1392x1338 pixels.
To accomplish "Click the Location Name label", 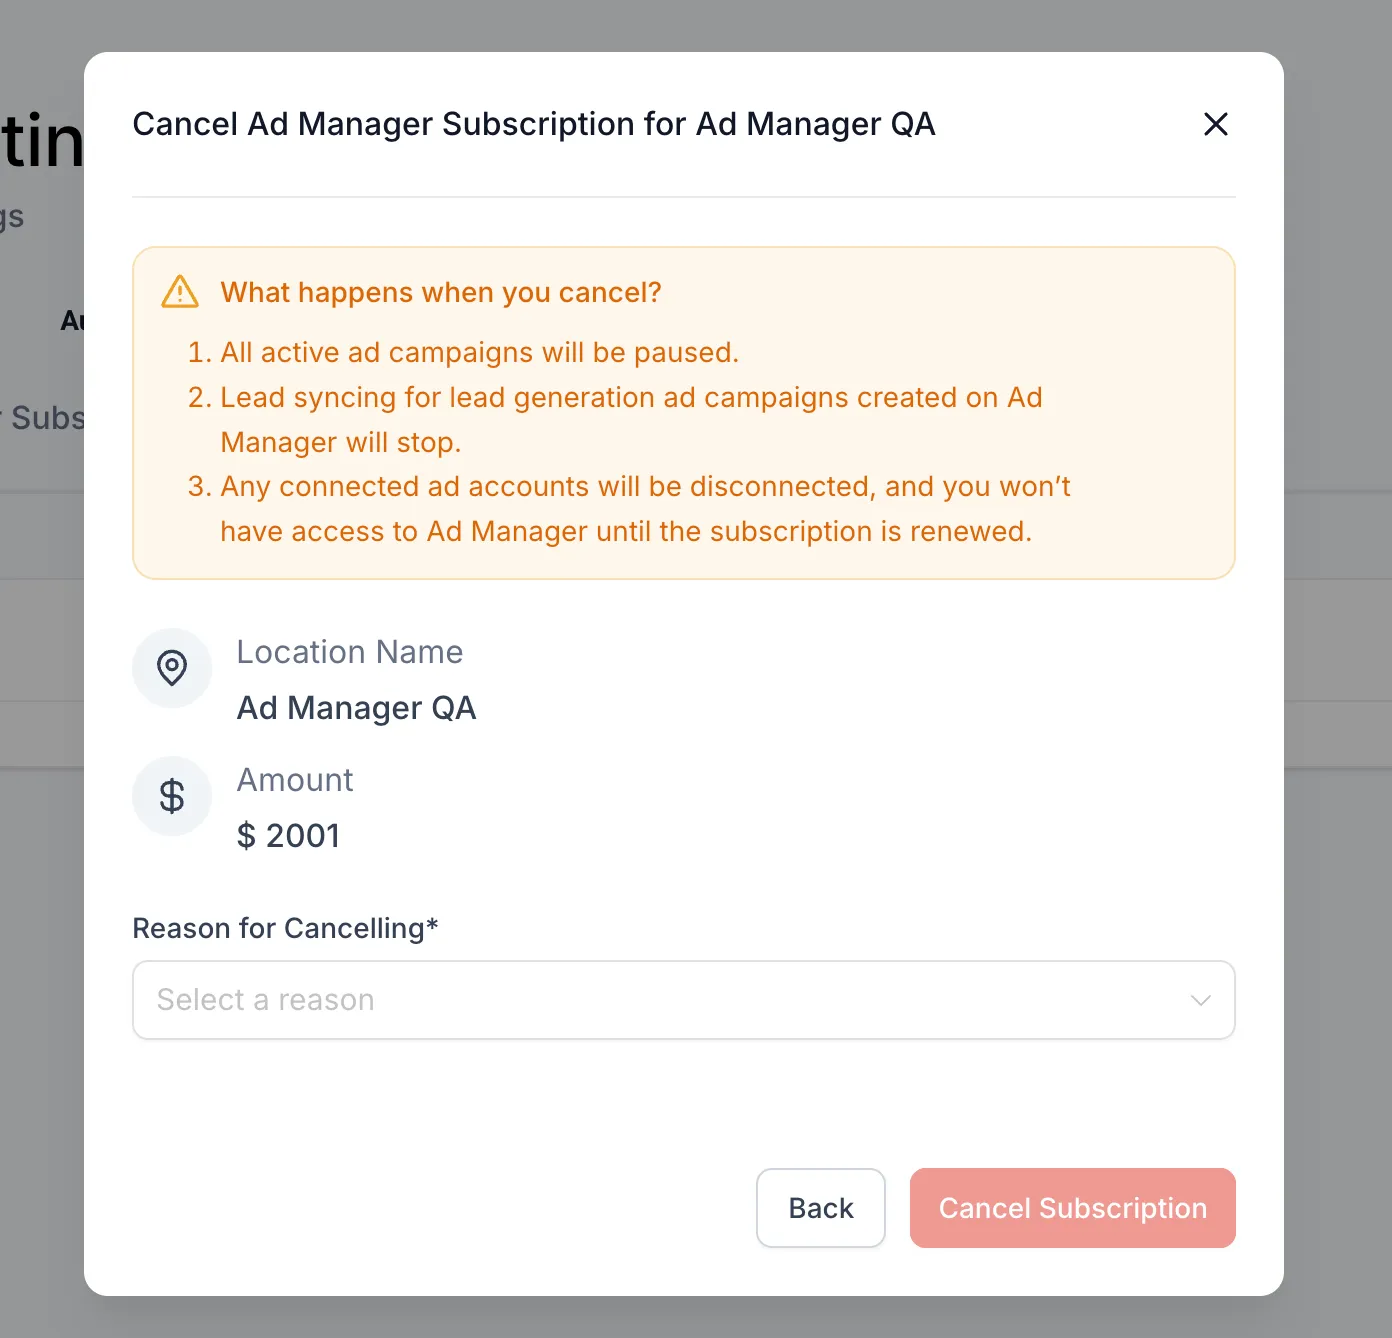I will point(350,652).
